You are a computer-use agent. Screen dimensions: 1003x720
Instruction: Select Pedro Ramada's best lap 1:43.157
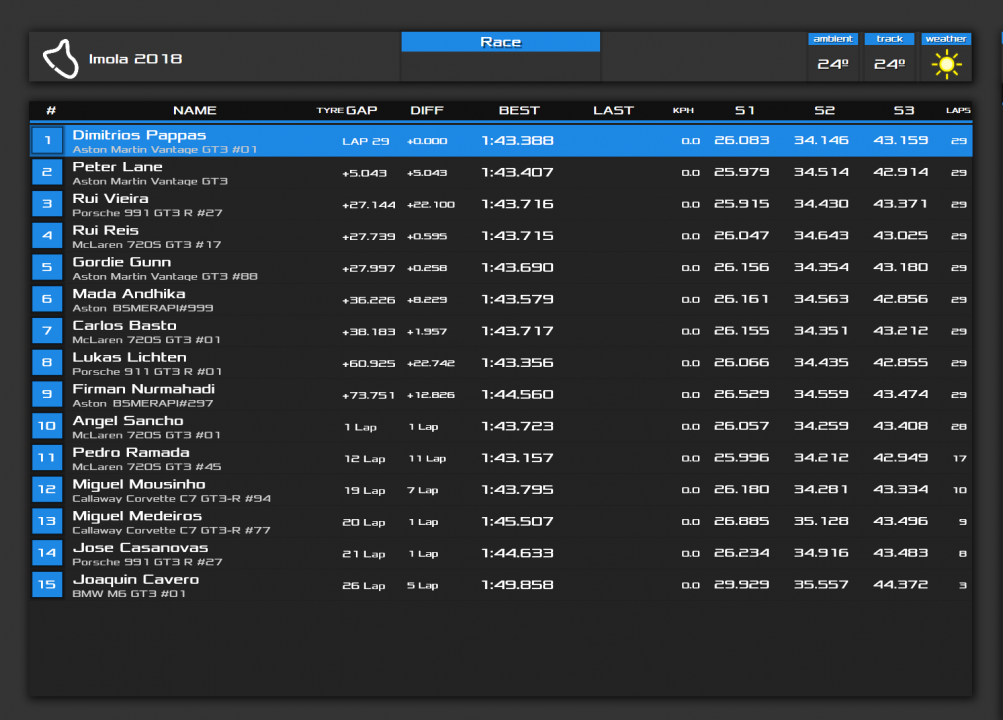coord(517,458)
